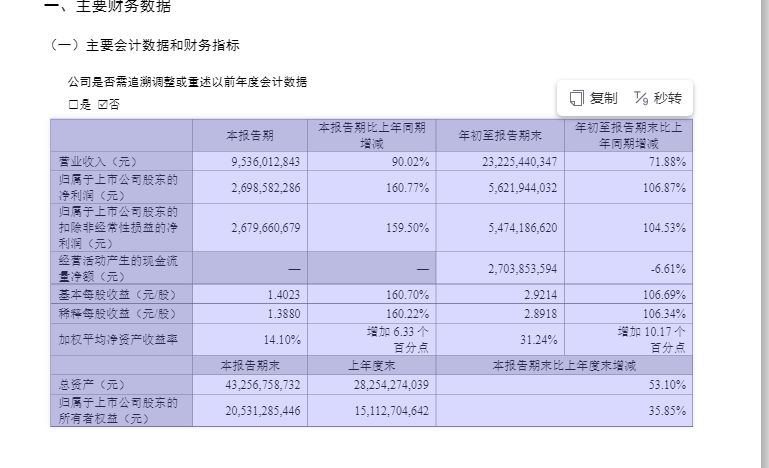The width and height of the screenshot is (769, 468).
Task: Select value 2,698,582,286
Action: click(265, 187)
